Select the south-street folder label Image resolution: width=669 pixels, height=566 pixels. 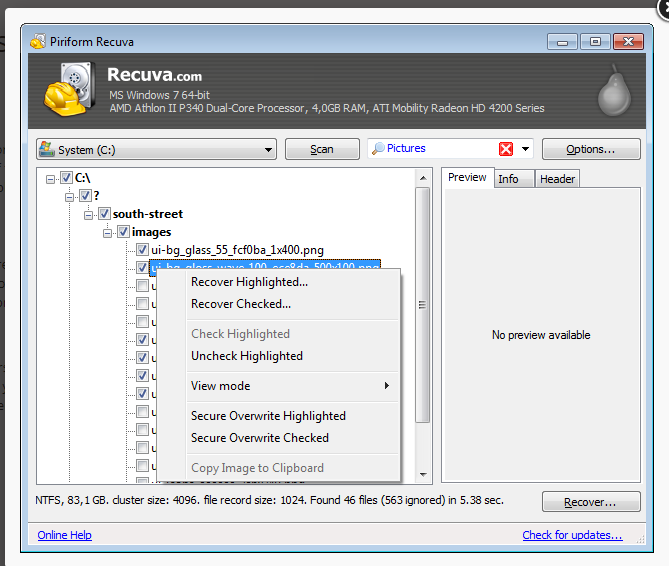point(148,214)
